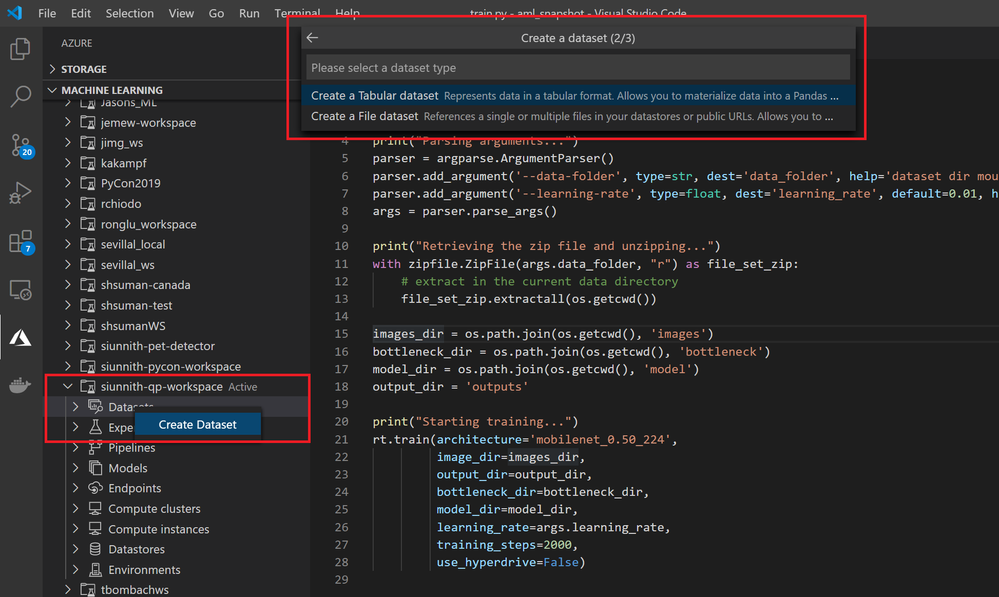Open the Explorer view in activity bar
Image resolution: width=999 pixels, height=597 pixels.
point(20,48)
